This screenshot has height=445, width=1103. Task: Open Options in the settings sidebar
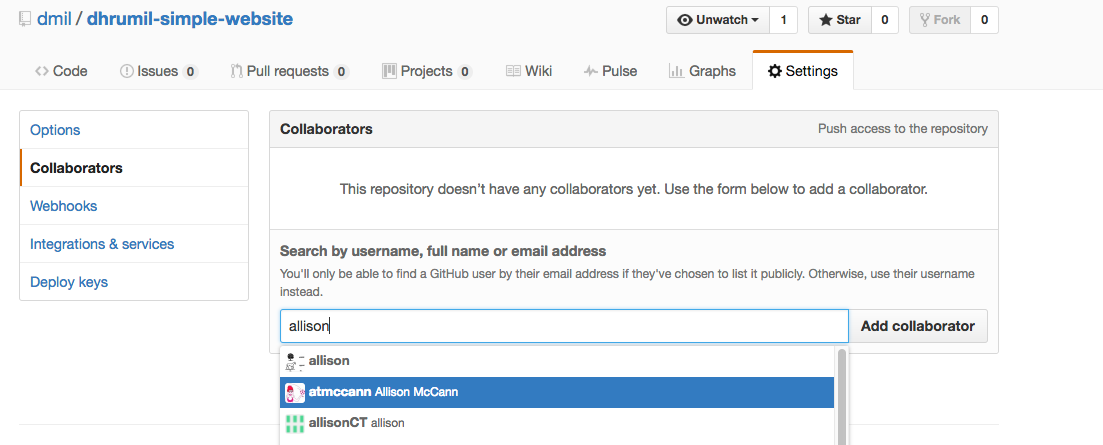pyautogui.click(x=134, y=130)
